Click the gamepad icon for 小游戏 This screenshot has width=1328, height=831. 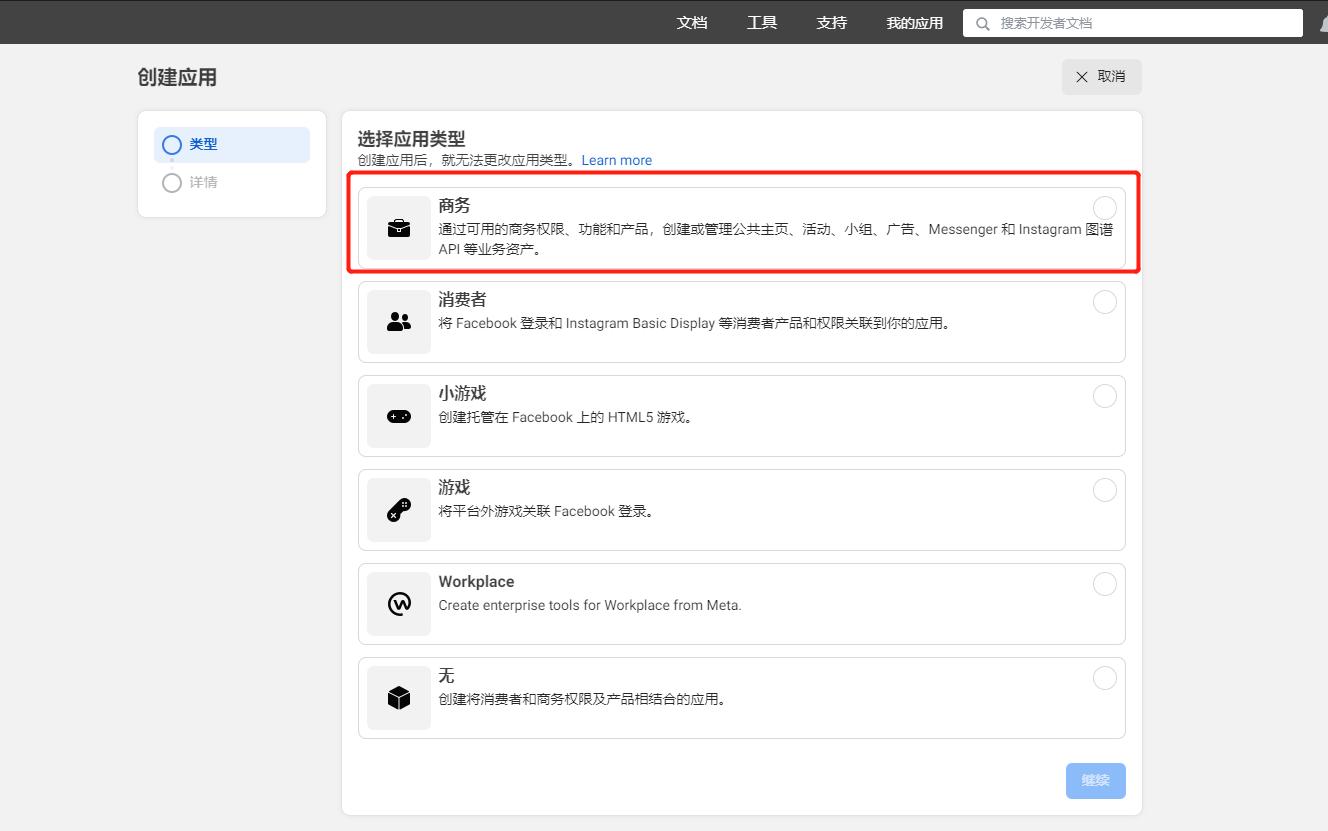coord(398,416)
